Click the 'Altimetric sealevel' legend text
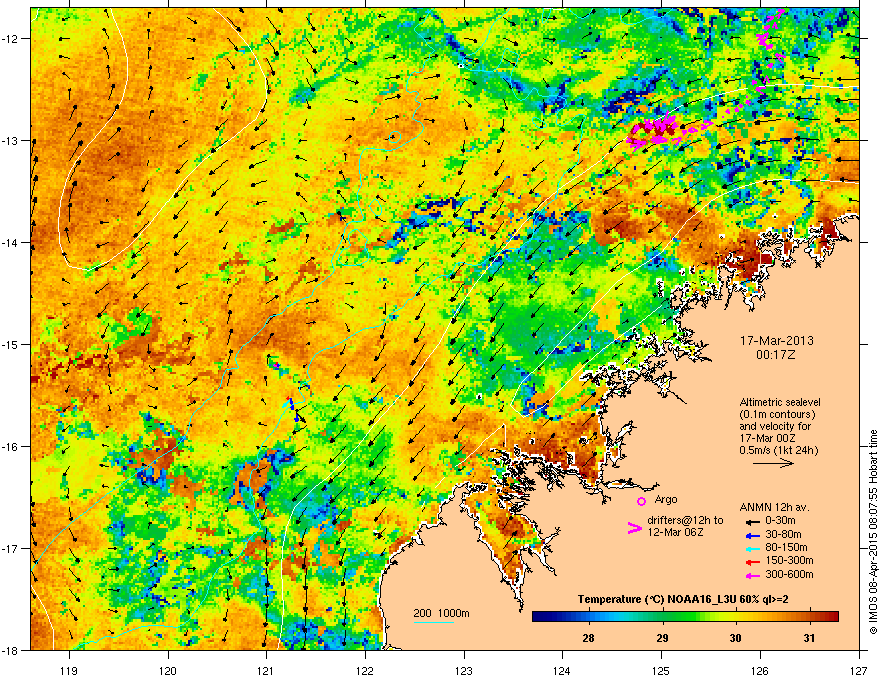 coord(780,402)
